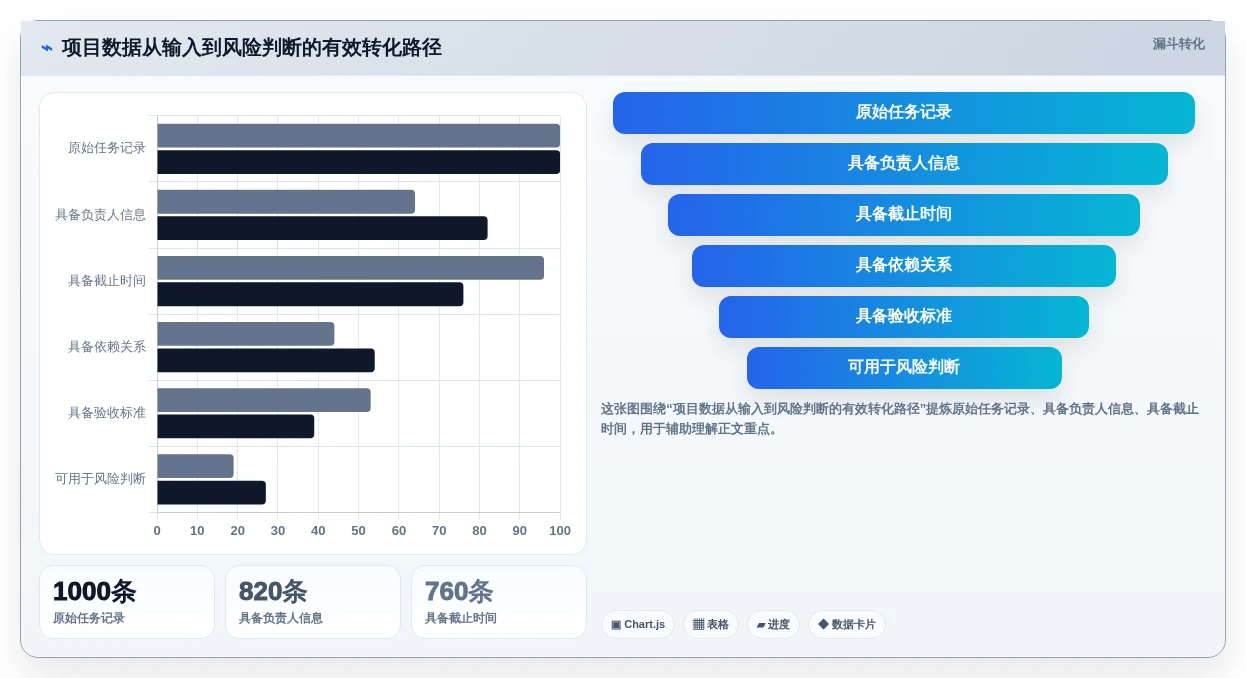This screenshot has height=678, width=1246.
Task: Click the dark bar for 具备依赖关系
Action: pyautogui.click(x=266, y=360)
